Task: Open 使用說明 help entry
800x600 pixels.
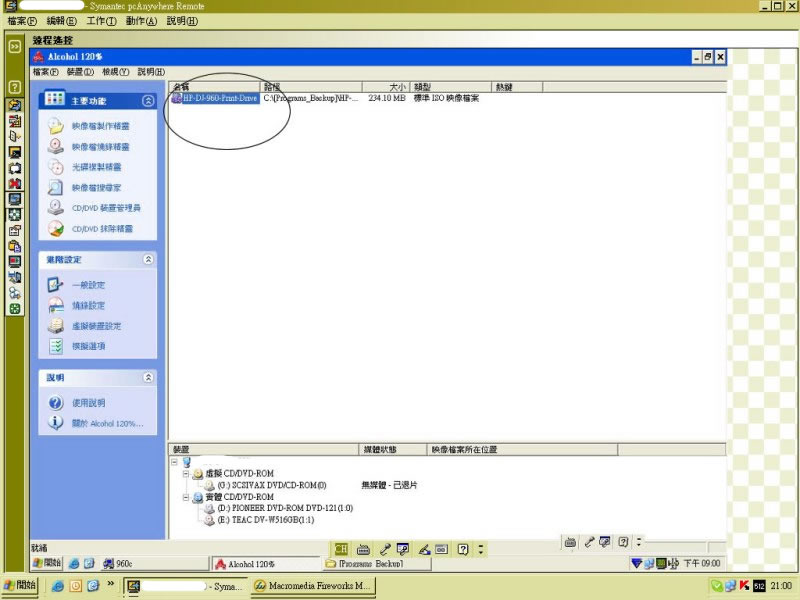Action: click(x=76, y=403)
